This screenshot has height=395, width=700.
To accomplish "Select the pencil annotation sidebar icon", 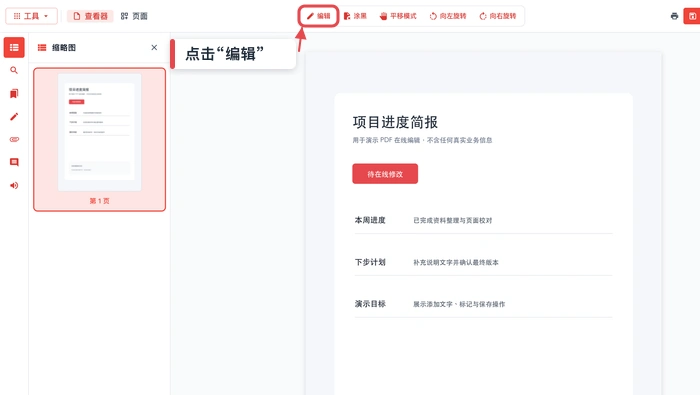I will pos(14,116).
